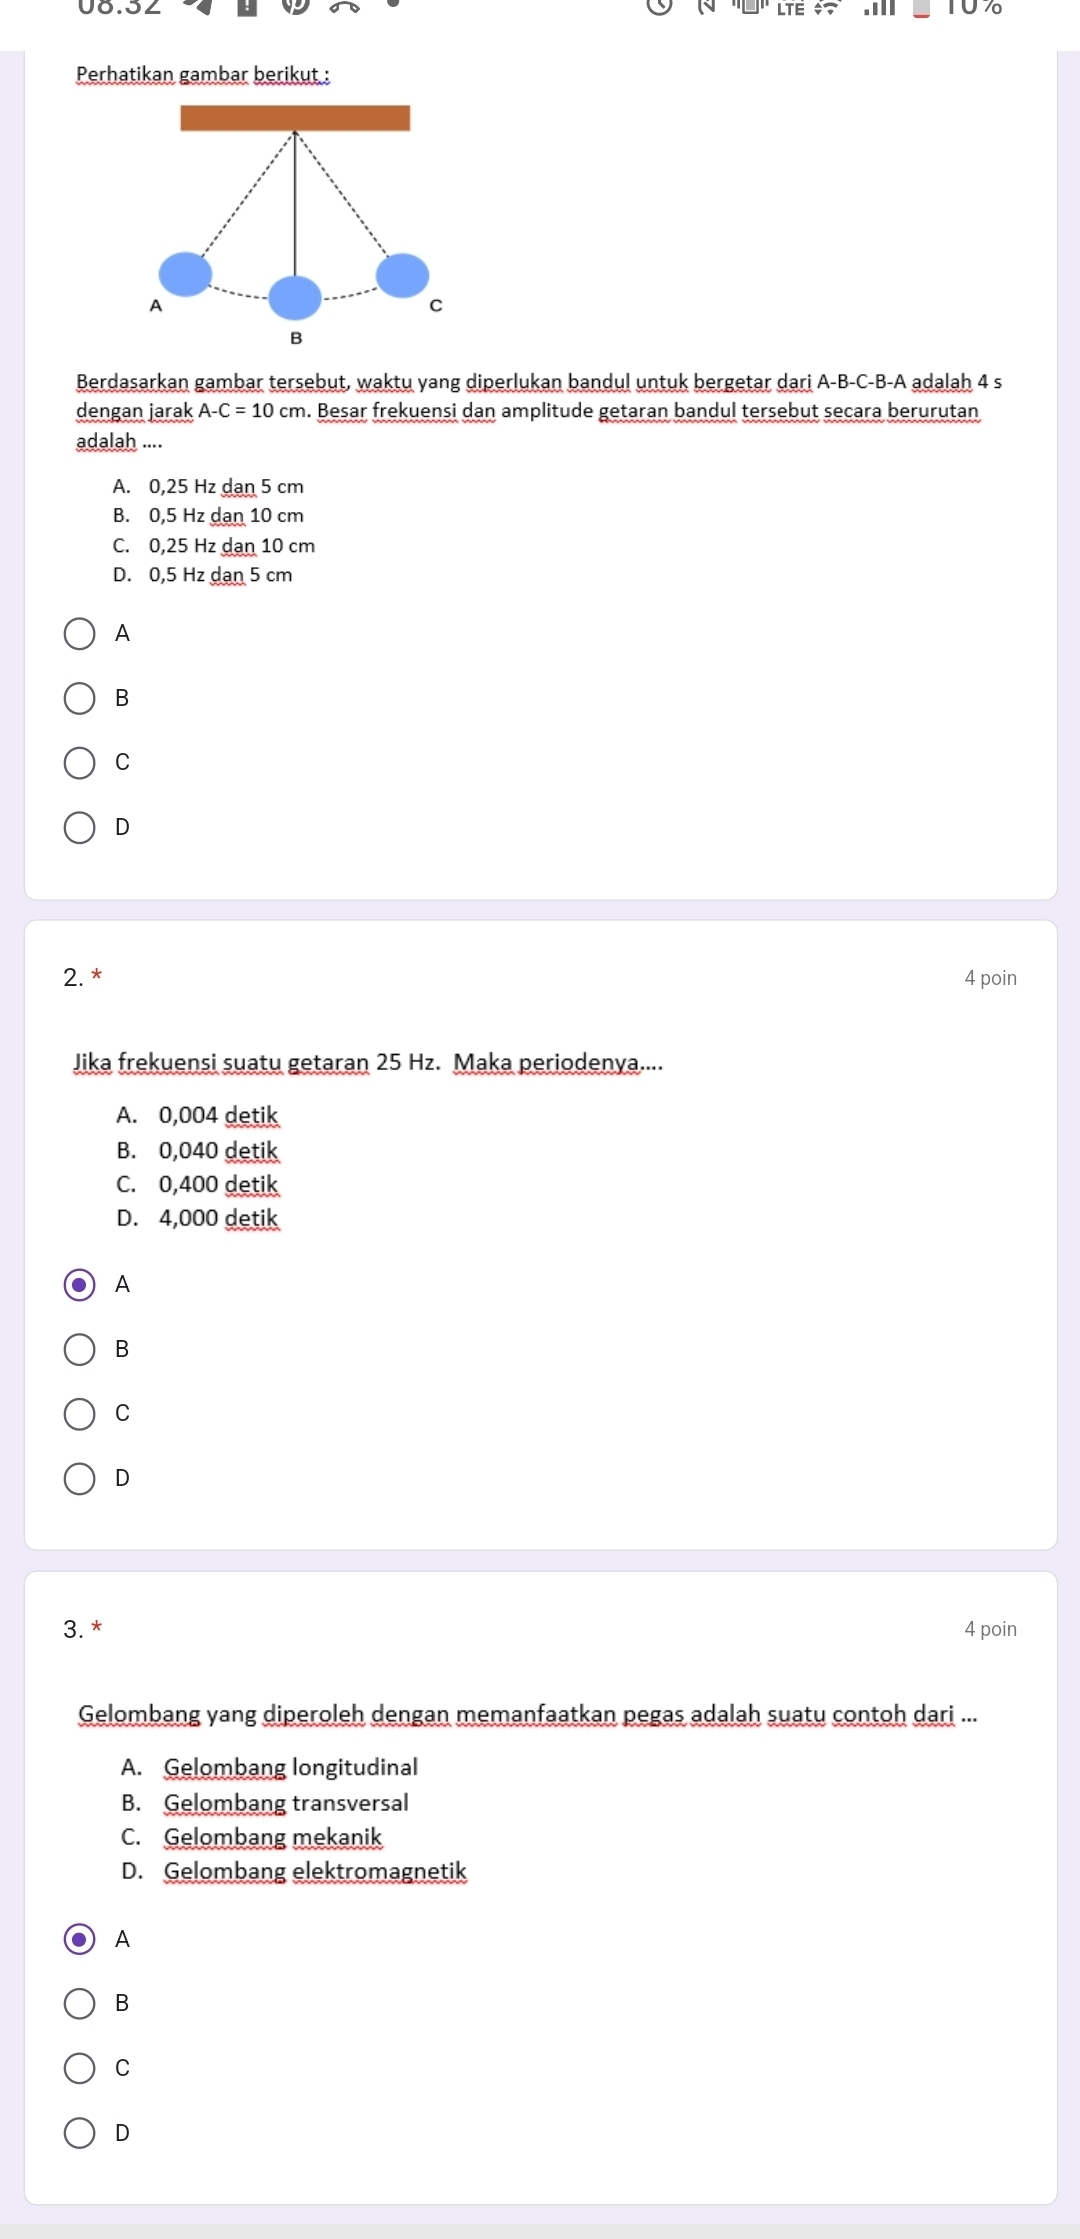Viewport: 1080px width, 2239px height.
Task: Choose radio D in question 3
Action: (x=80, y=2133)
